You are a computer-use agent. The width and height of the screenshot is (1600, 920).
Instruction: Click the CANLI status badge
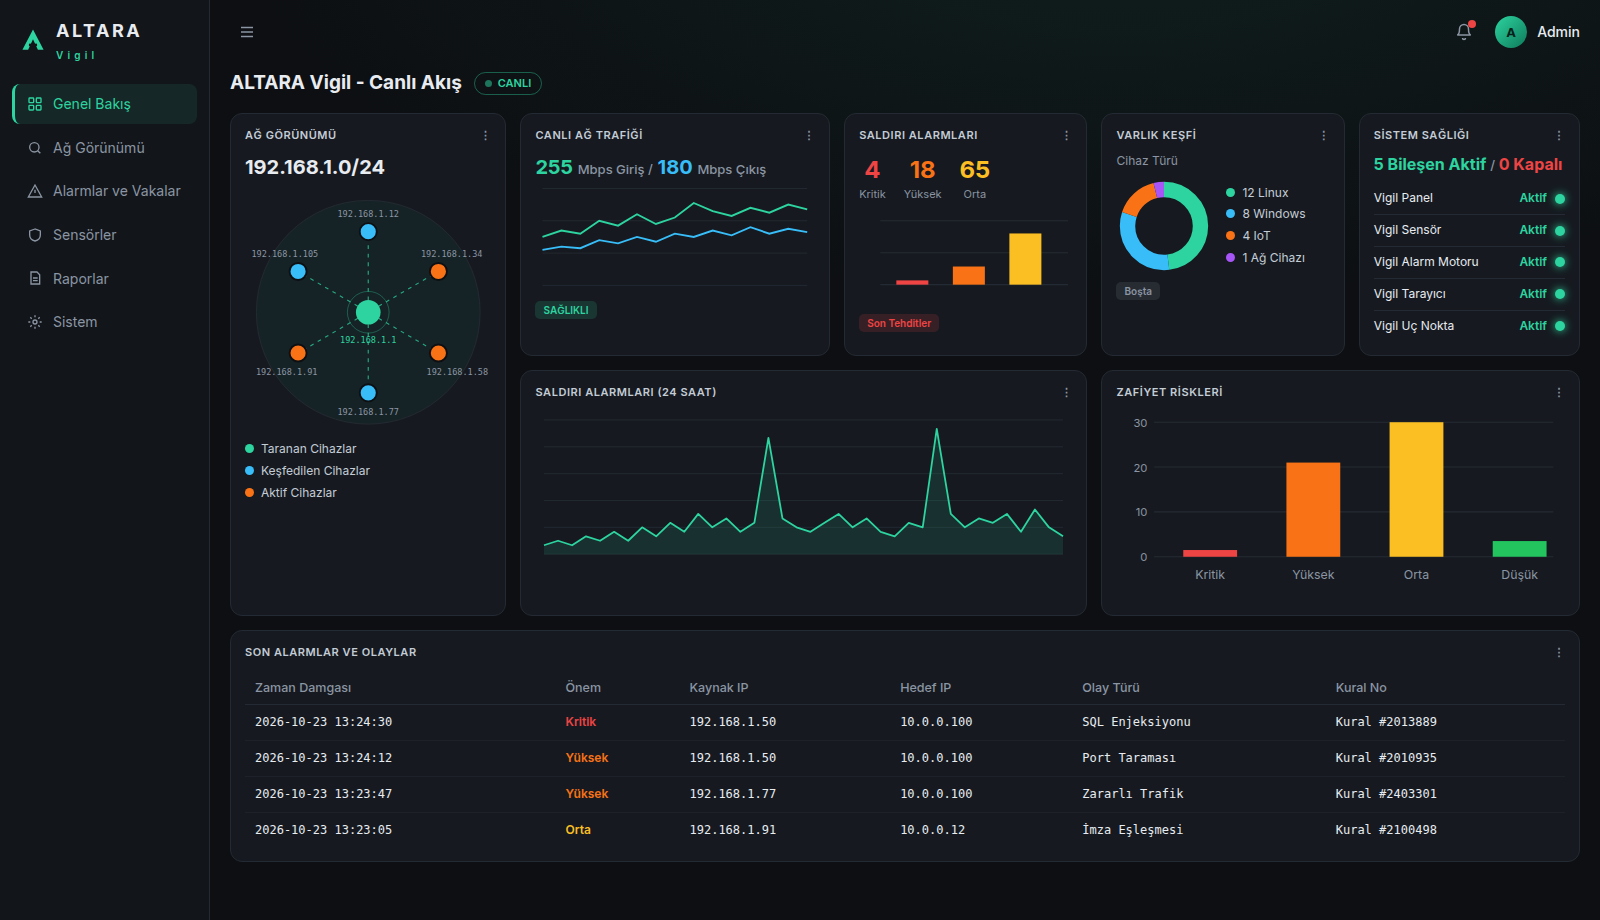pyautogui.click(x=508, y=83)
